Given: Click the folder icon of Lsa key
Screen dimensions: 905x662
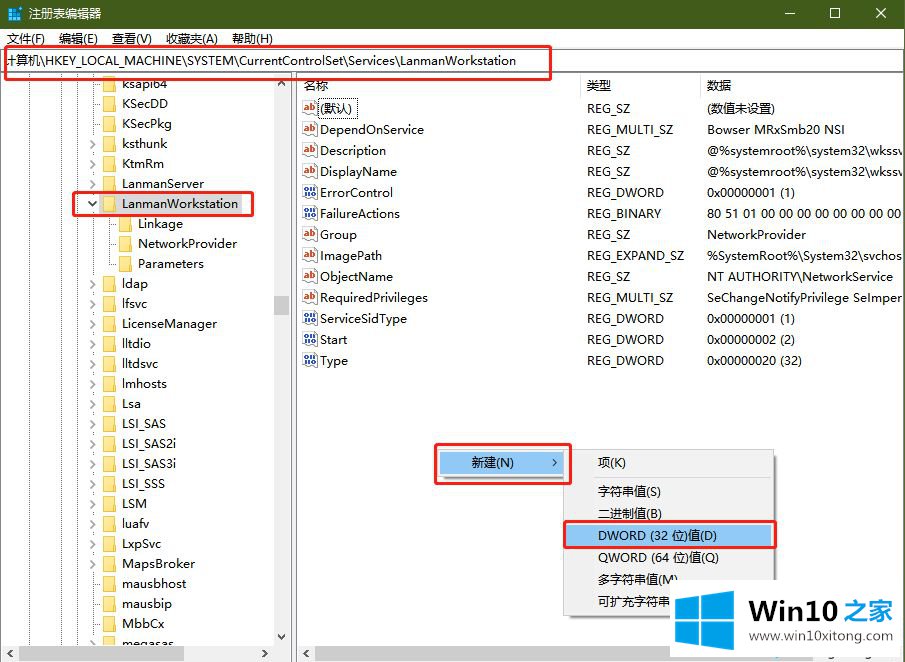Looking at the screenshot, I should click(x=109, y=403).
